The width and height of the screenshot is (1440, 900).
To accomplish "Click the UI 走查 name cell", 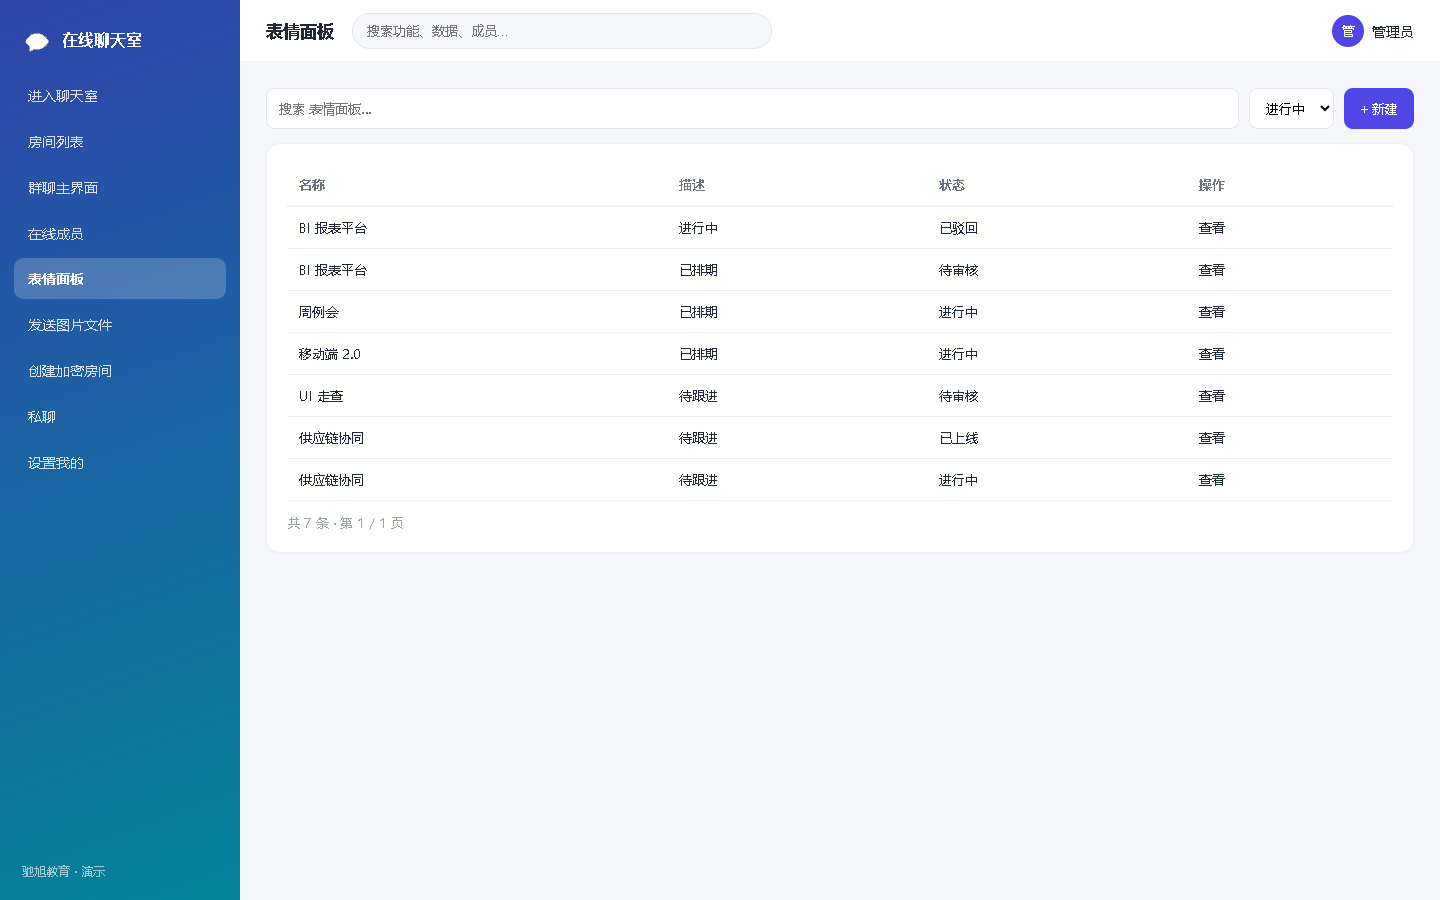I will tap(321, 396).
